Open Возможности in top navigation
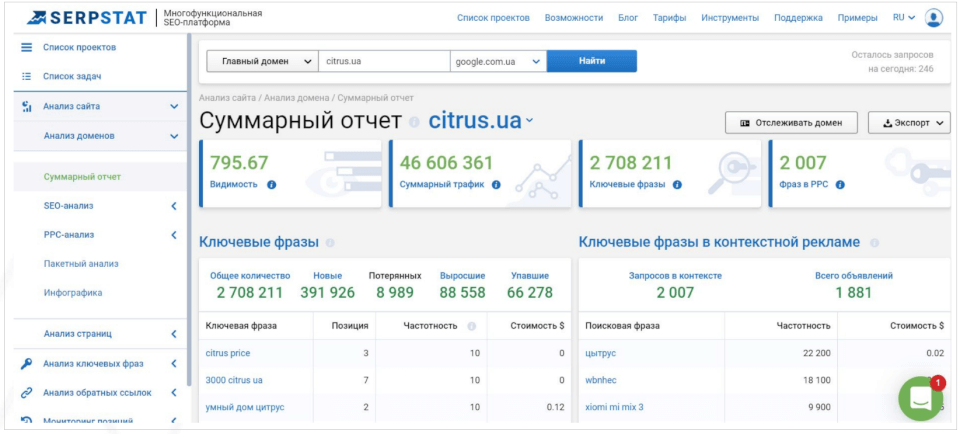The image size is (960, 434). pyautogui.click(x=574, y=18)
